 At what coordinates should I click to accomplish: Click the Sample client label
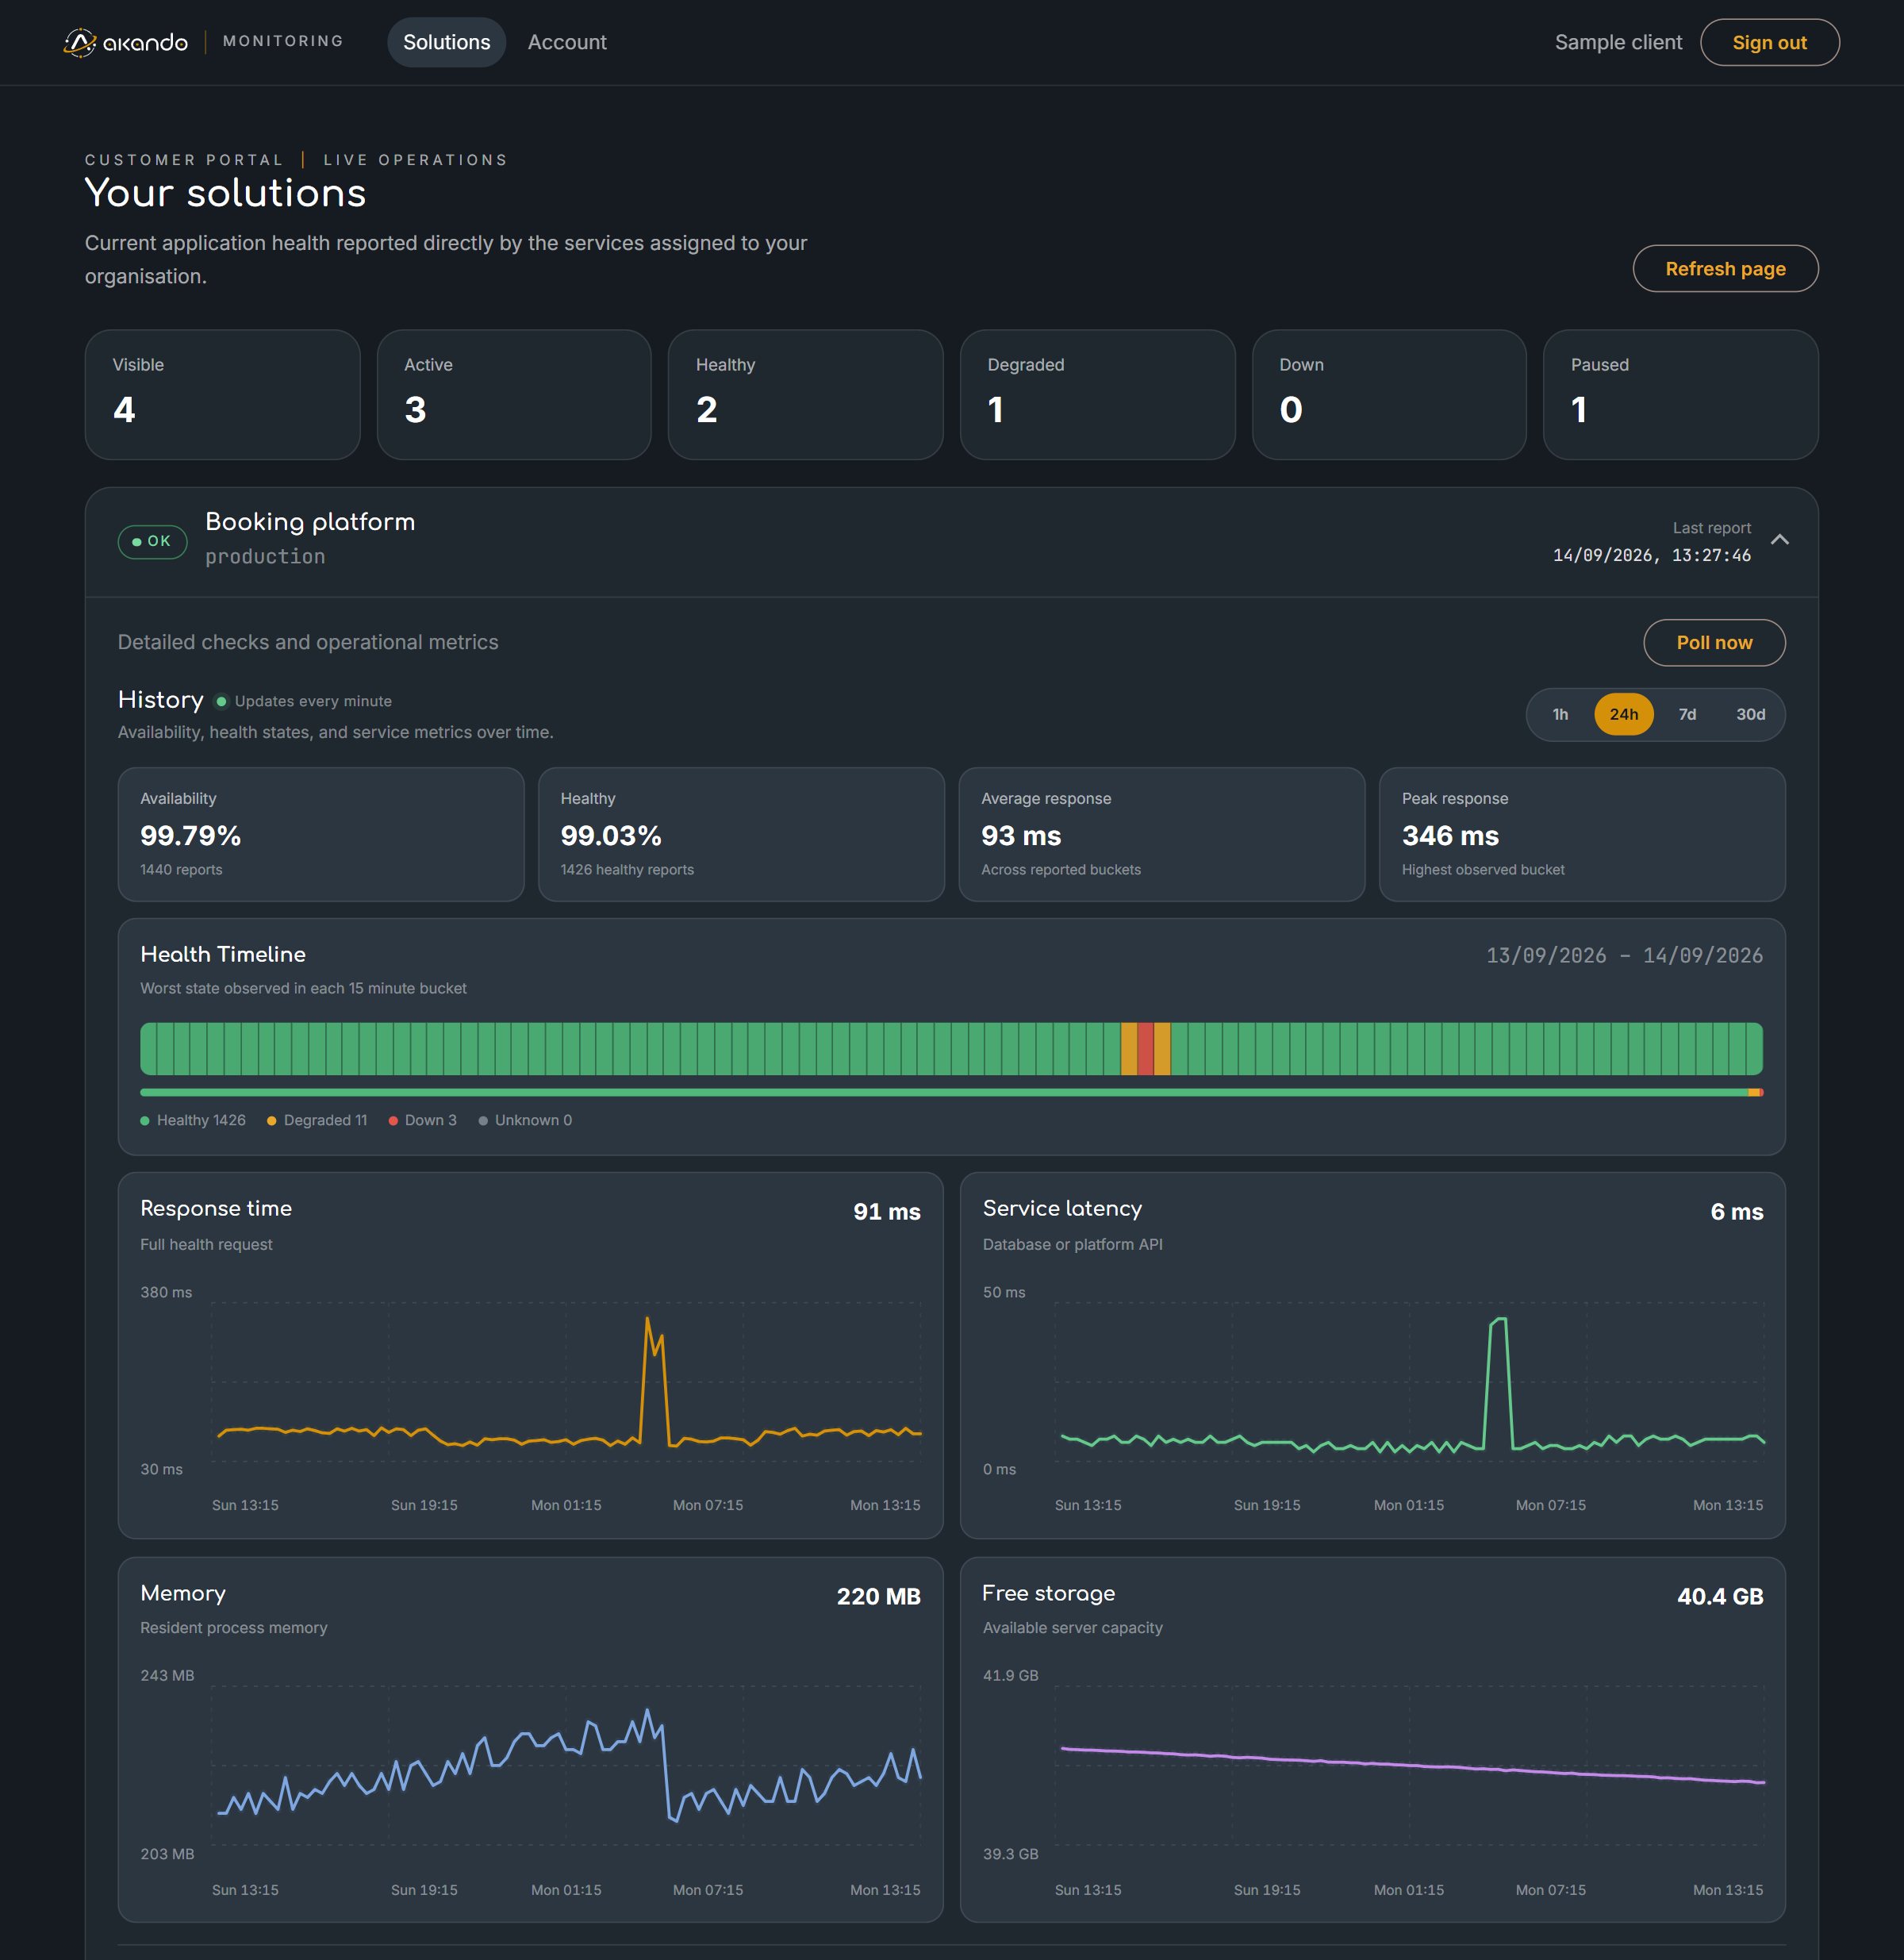1618,42
